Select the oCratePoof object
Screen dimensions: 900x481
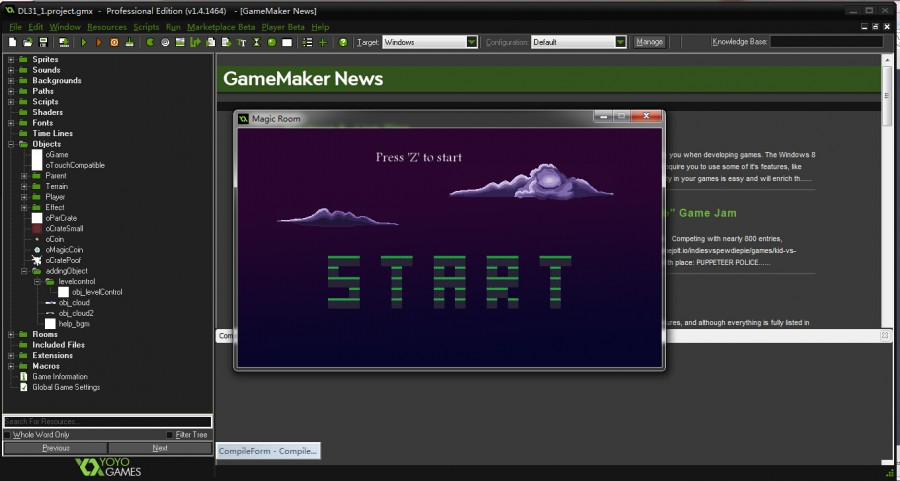63,261
